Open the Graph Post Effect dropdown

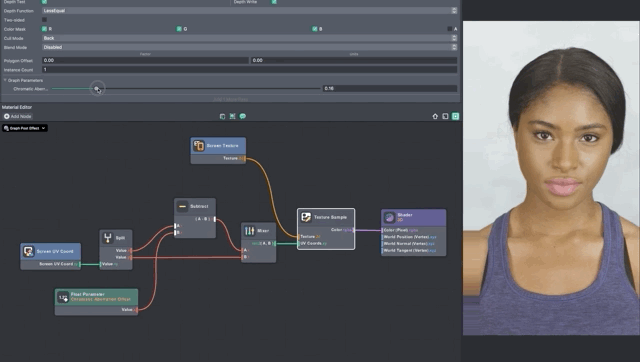(25, 128)
